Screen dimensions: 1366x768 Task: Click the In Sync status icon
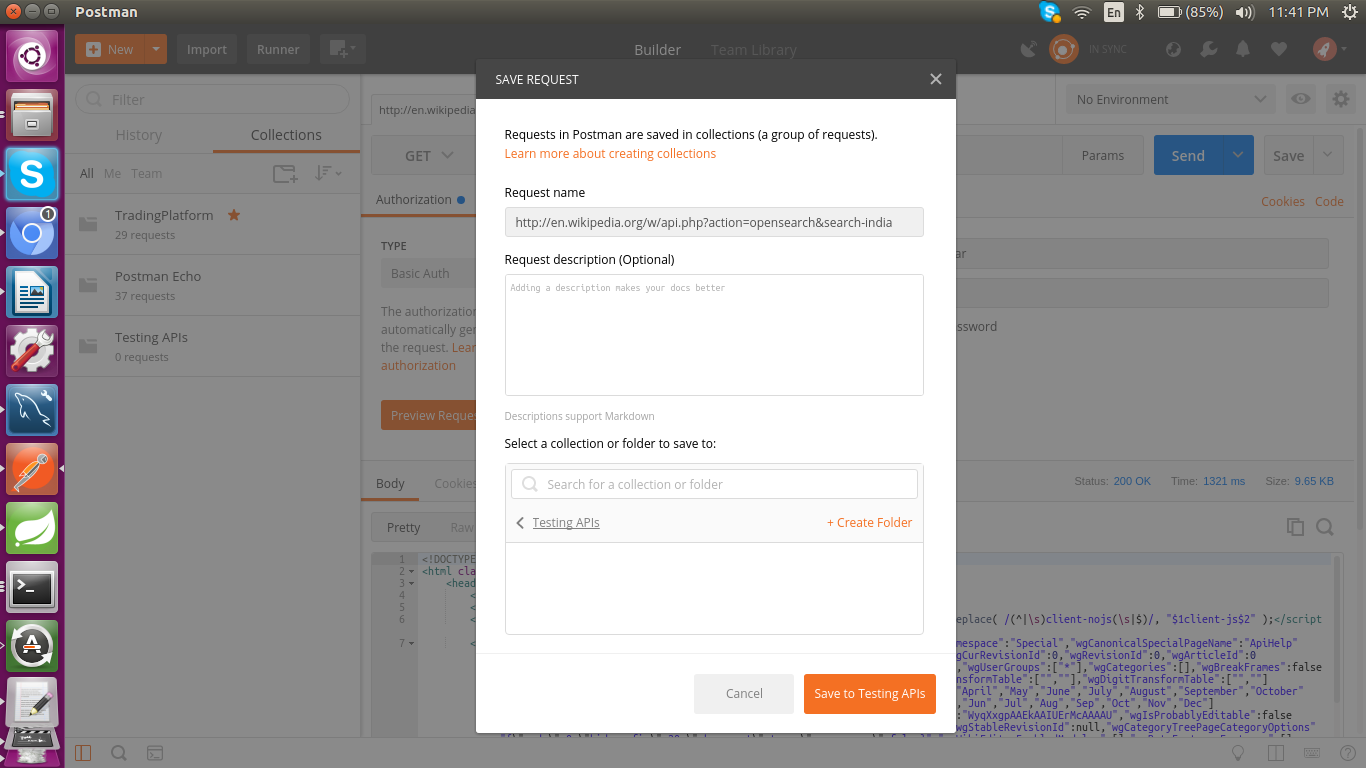pyautogui.click(x=1063, y=49)
